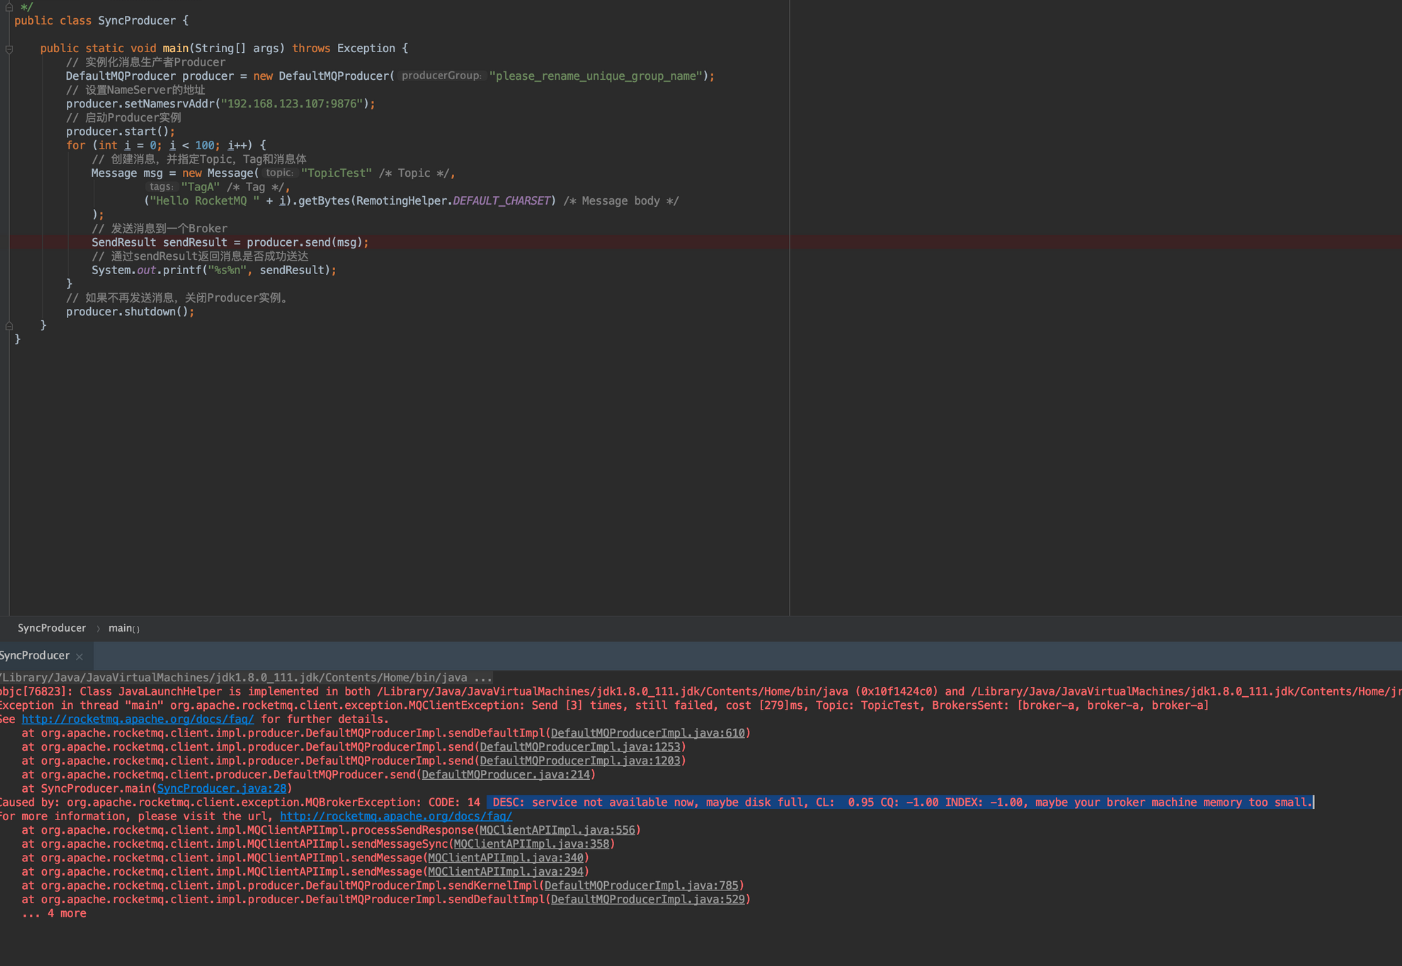Open SyncProducer.java:28 stack trace link

coord(221,789)
